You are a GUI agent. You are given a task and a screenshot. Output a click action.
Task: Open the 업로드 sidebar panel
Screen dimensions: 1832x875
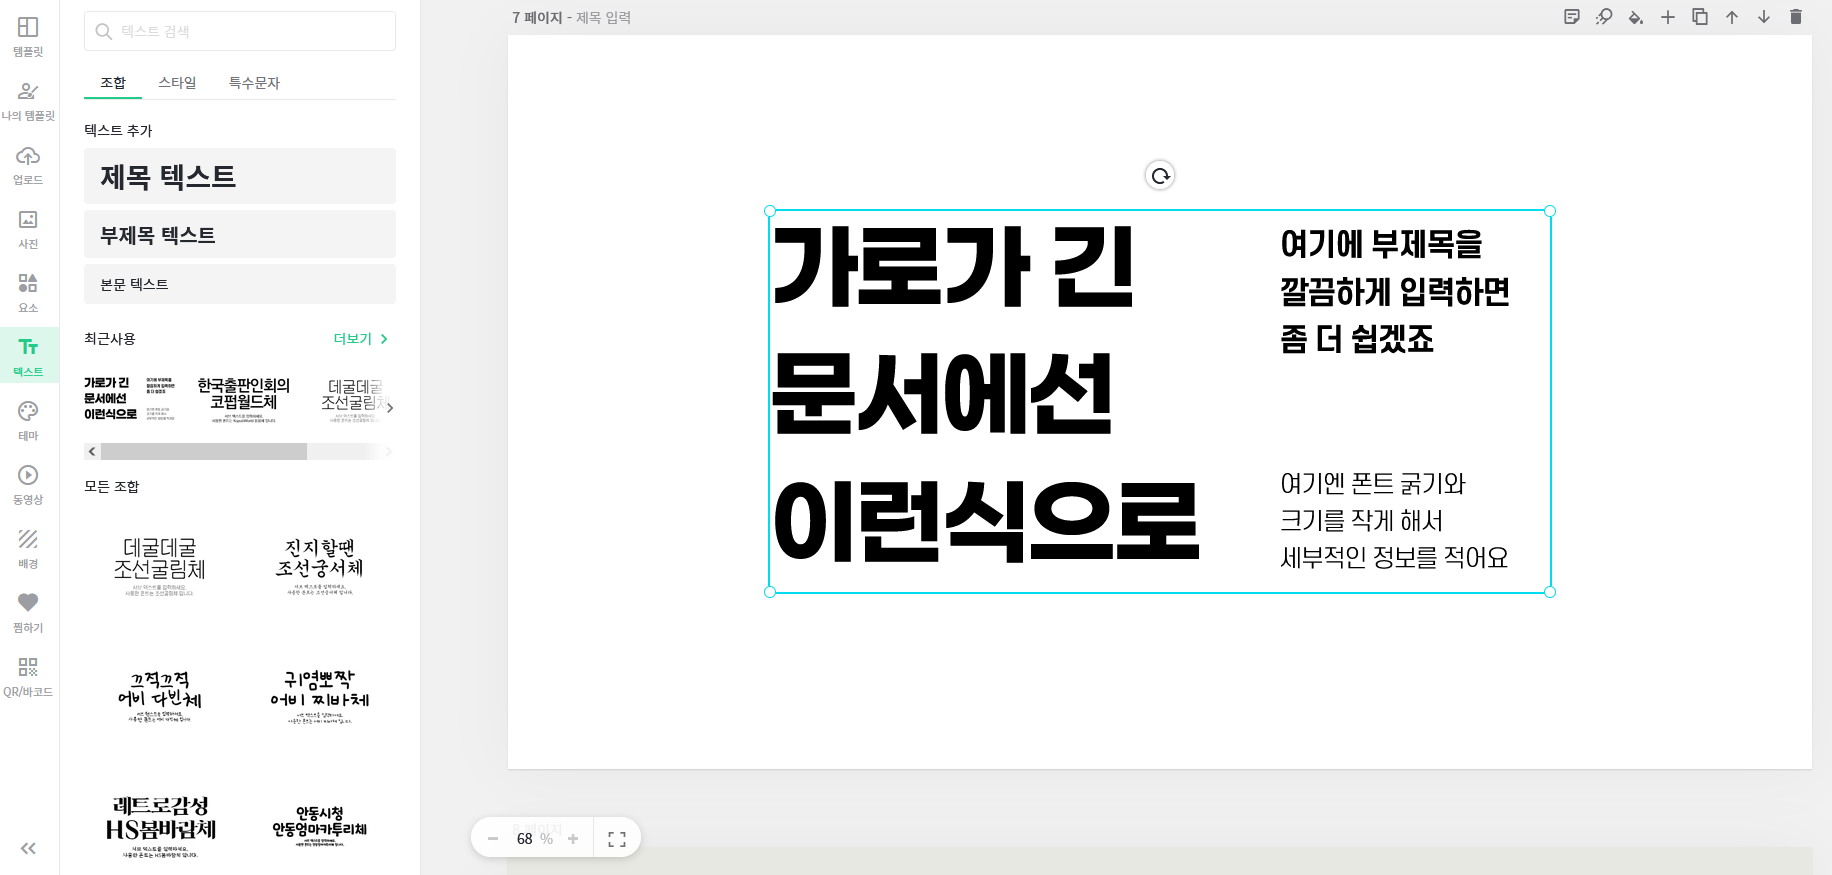pyautogui.click(x=28, y=165)
